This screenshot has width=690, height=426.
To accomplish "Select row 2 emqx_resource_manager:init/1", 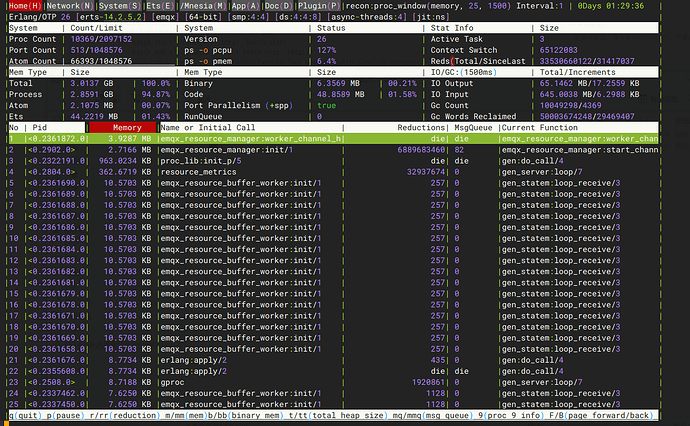I will 334,150.
